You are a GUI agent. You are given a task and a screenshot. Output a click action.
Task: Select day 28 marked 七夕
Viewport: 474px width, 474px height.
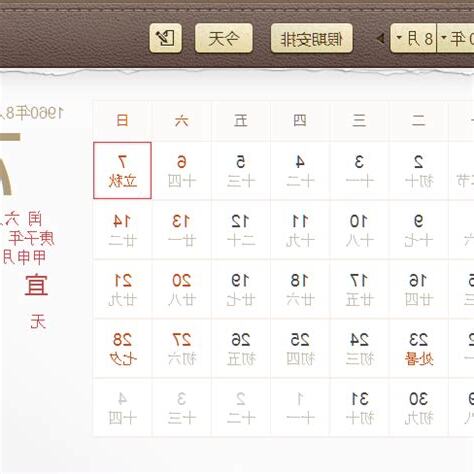122,348
